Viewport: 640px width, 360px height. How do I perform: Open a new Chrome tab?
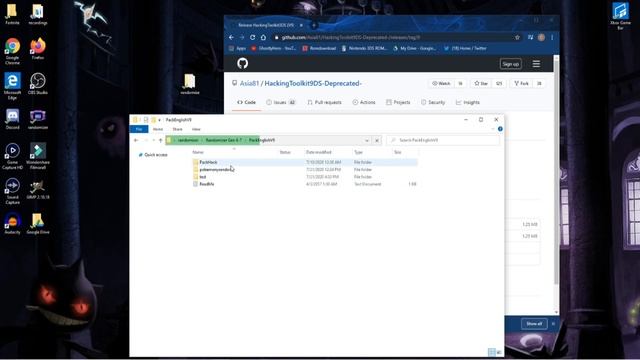click(314, 25)
